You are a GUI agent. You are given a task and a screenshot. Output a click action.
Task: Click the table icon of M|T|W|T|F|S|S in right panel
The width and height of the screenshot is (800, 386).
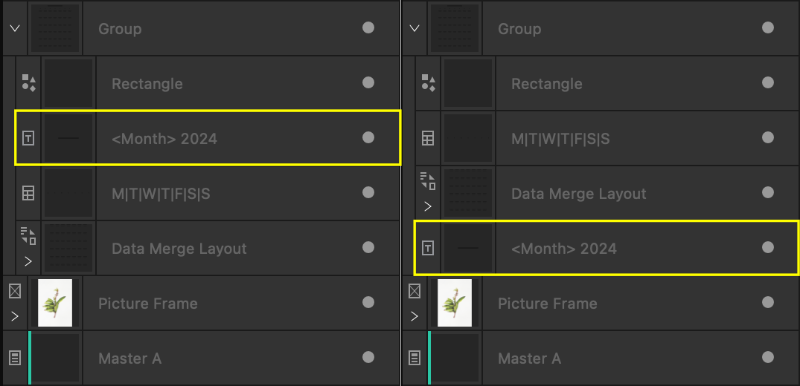428,138
